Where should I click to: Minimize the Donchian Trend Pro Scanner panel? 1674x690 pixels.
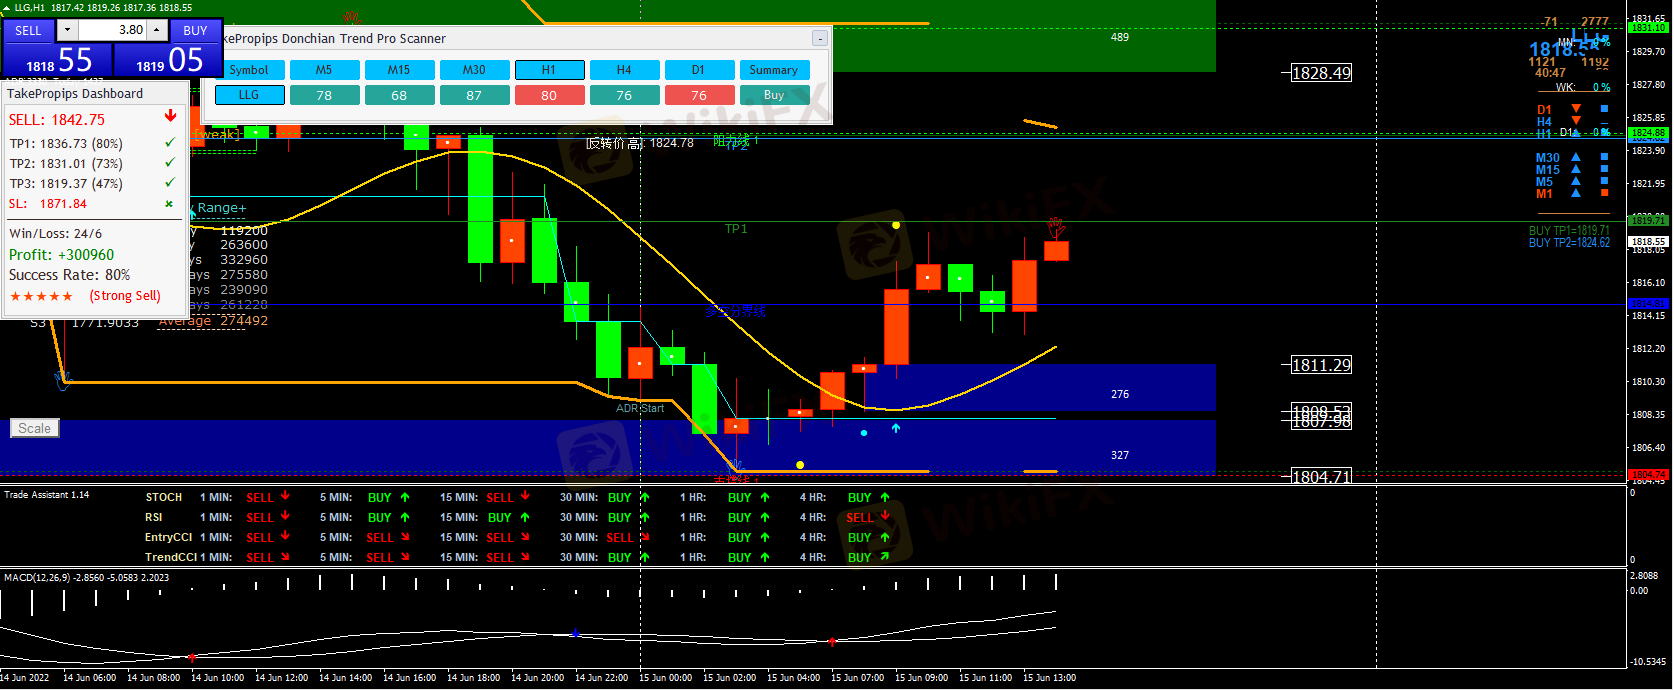[x=819, y=39]
